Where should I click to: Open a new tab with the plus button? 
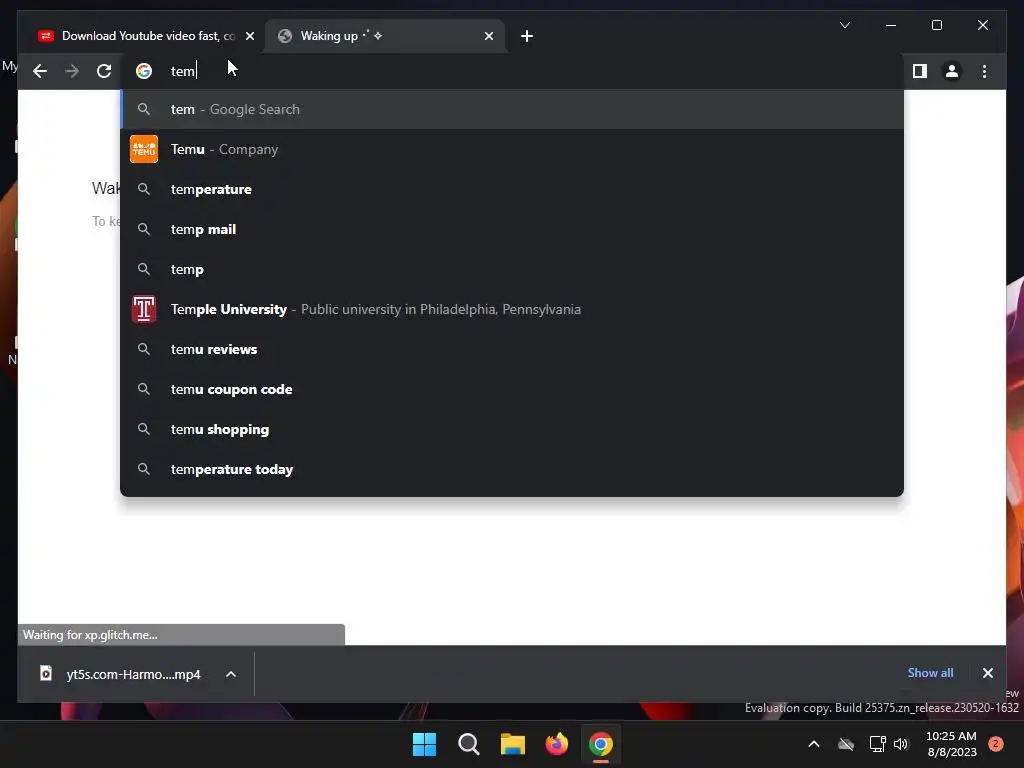[x=527, y=36]
